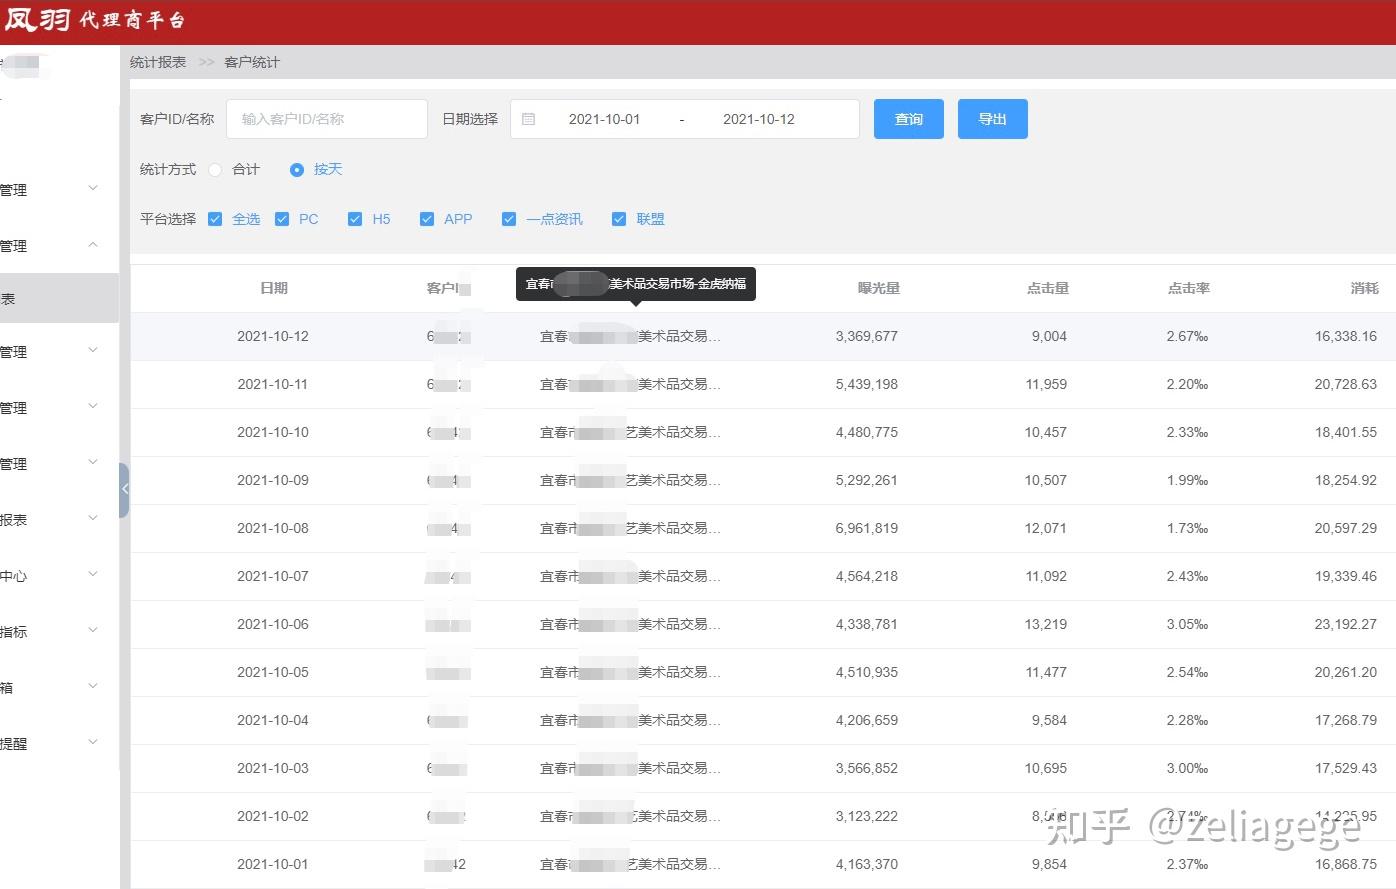Click the click count 9,004

pos(1049,336)
